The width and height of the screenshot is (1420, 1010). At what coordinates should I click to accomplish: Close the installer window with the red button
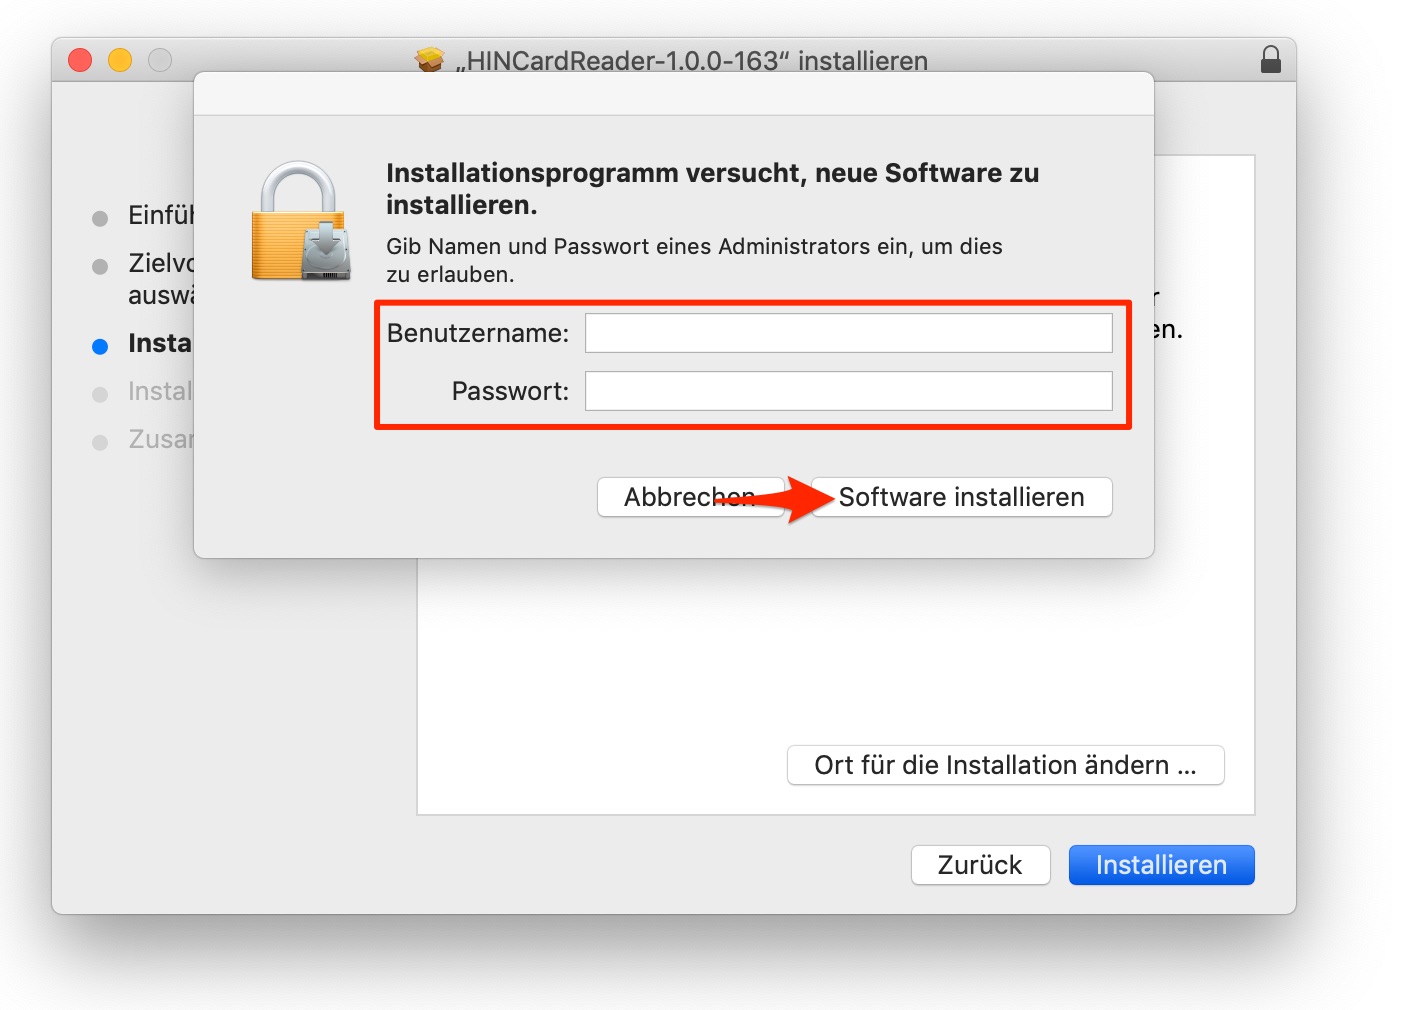point(80,60)
